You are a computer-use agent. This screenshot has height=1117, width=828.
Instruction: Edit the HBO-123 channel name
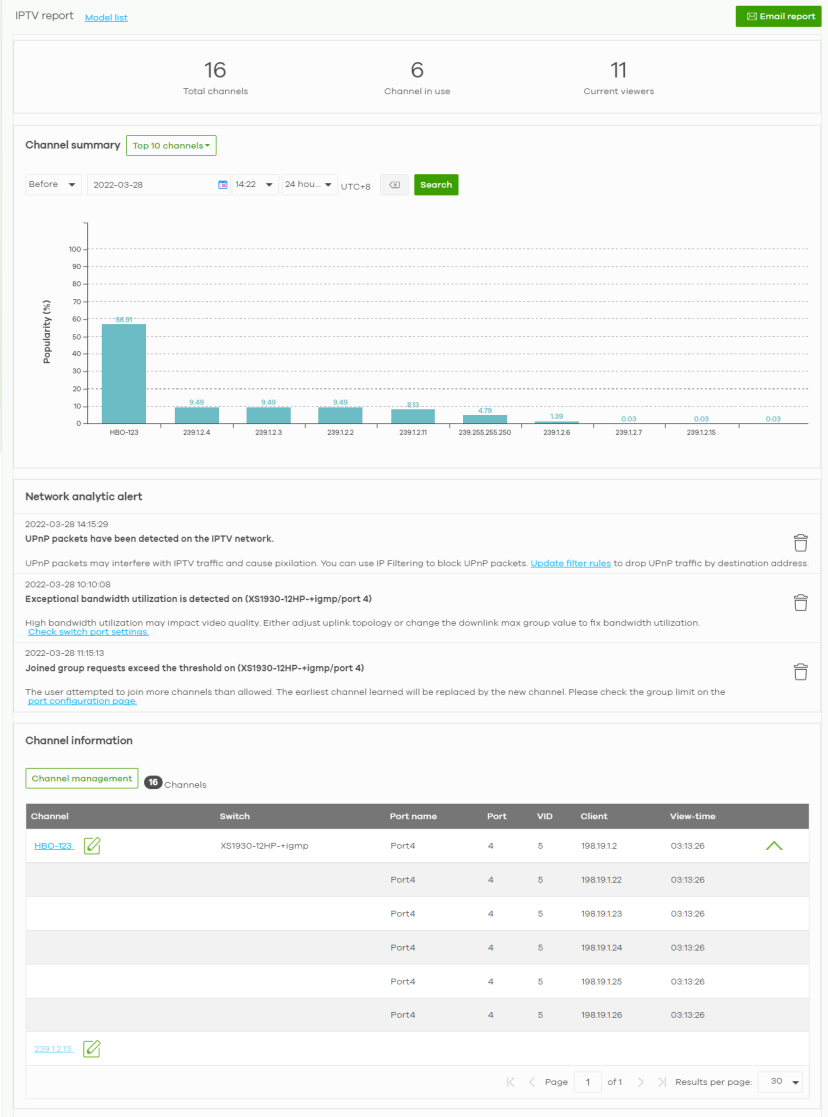(x=92, y=846)
